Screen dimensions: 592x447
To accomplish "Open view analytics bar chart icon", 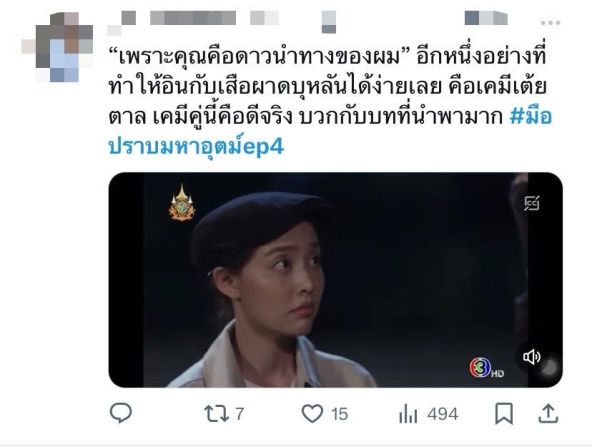I will [408, 414].
